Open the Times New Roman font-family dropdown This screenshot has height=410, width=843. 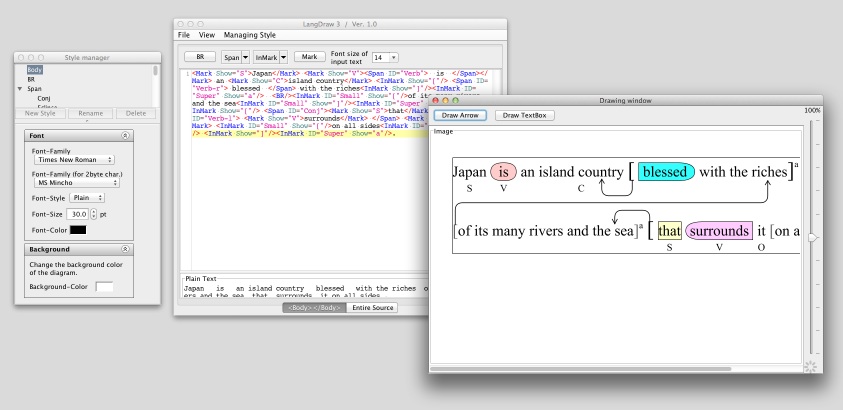pyautogui.click(x=74, y=158)
